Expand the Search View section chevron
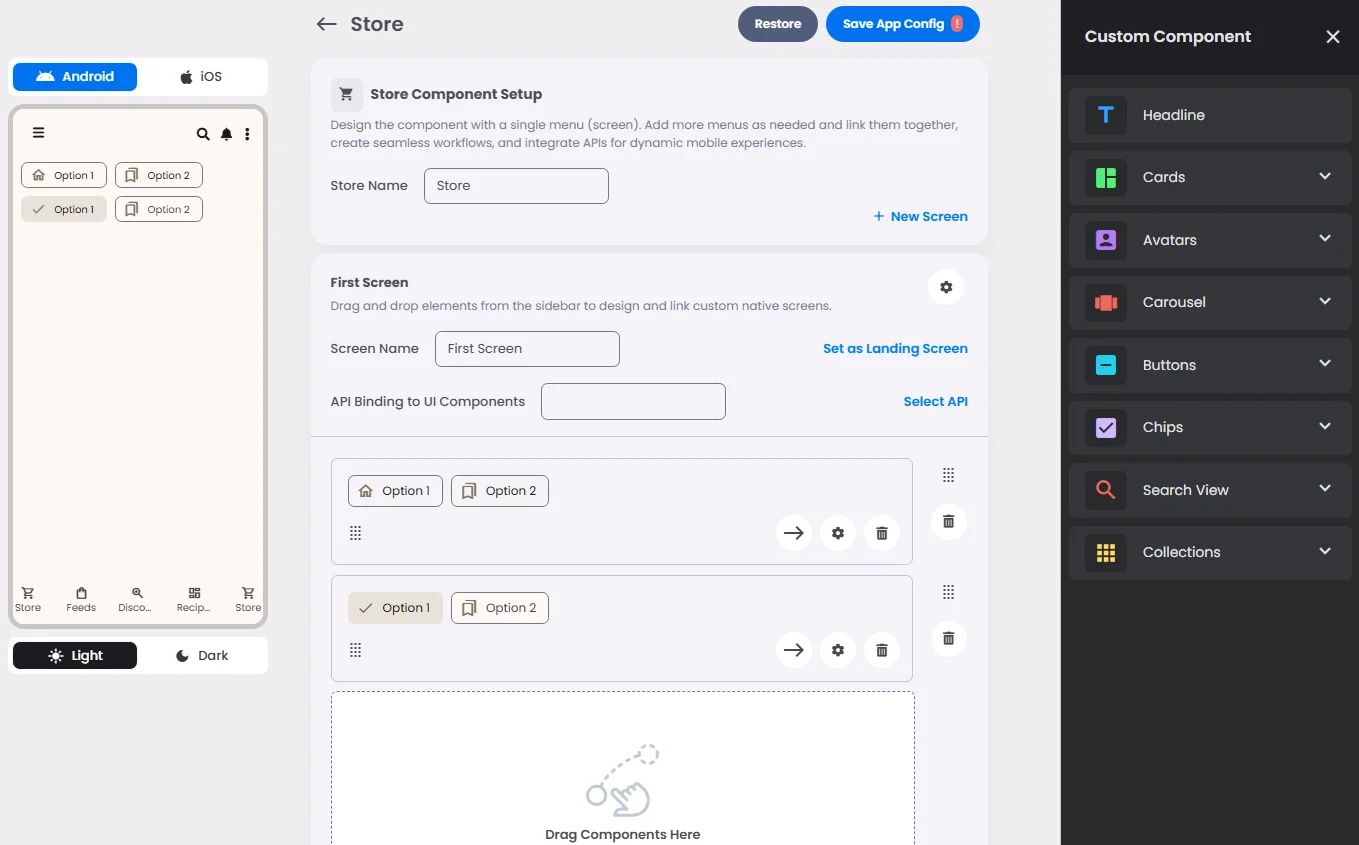This screenshot has width=1359, height=845. point(1325,489)
